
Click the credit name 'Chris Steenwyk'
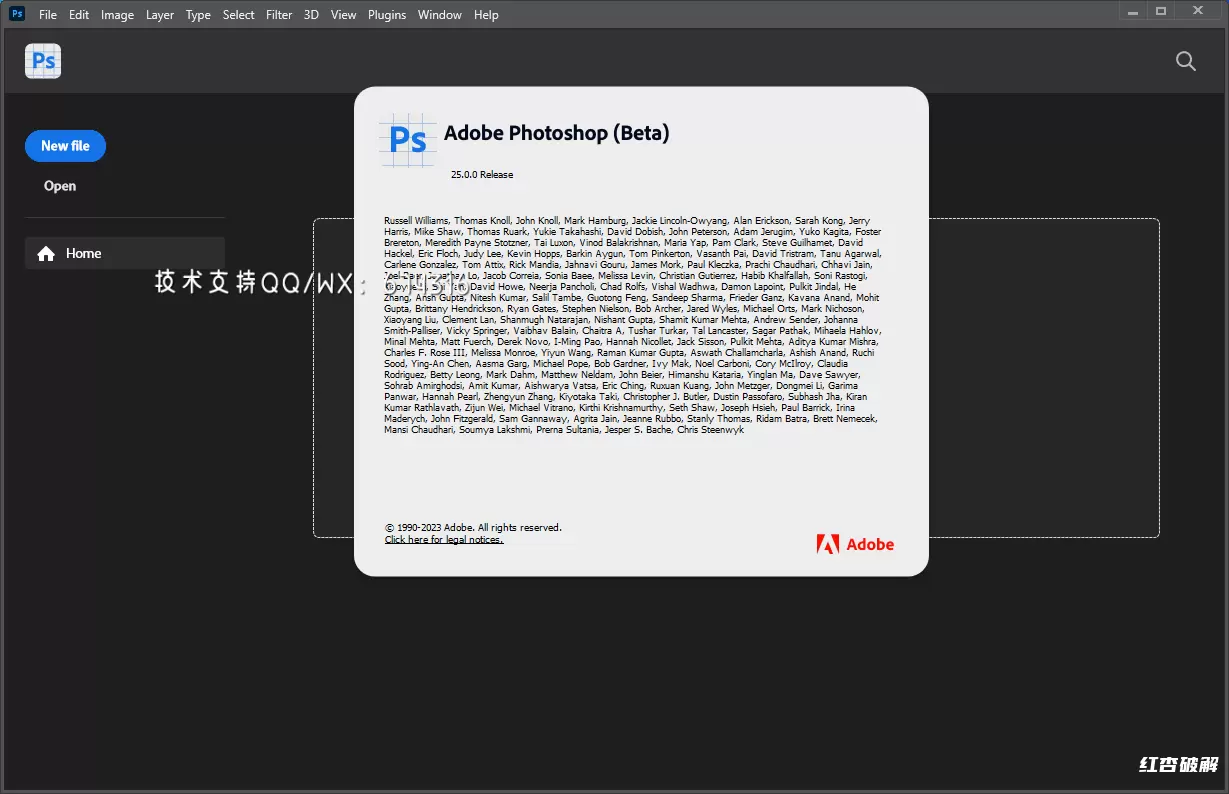tap(710, 430)
